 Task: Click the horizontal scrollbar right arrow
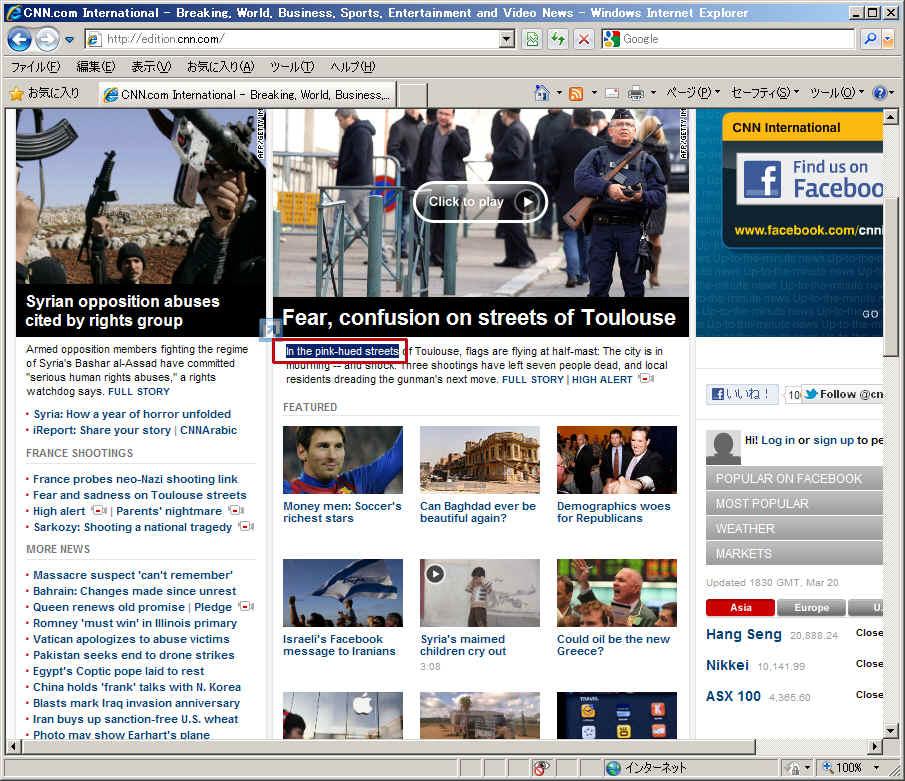click(x=876, y=746)
